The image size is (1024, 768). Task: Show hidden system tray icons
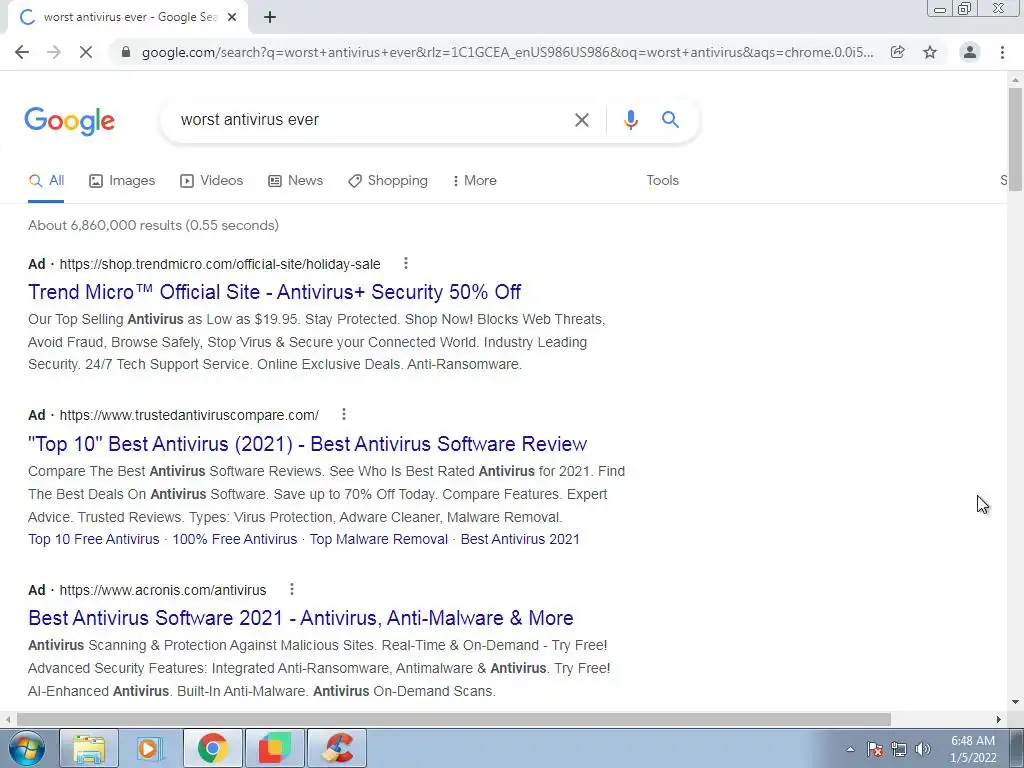click(850, 749)
